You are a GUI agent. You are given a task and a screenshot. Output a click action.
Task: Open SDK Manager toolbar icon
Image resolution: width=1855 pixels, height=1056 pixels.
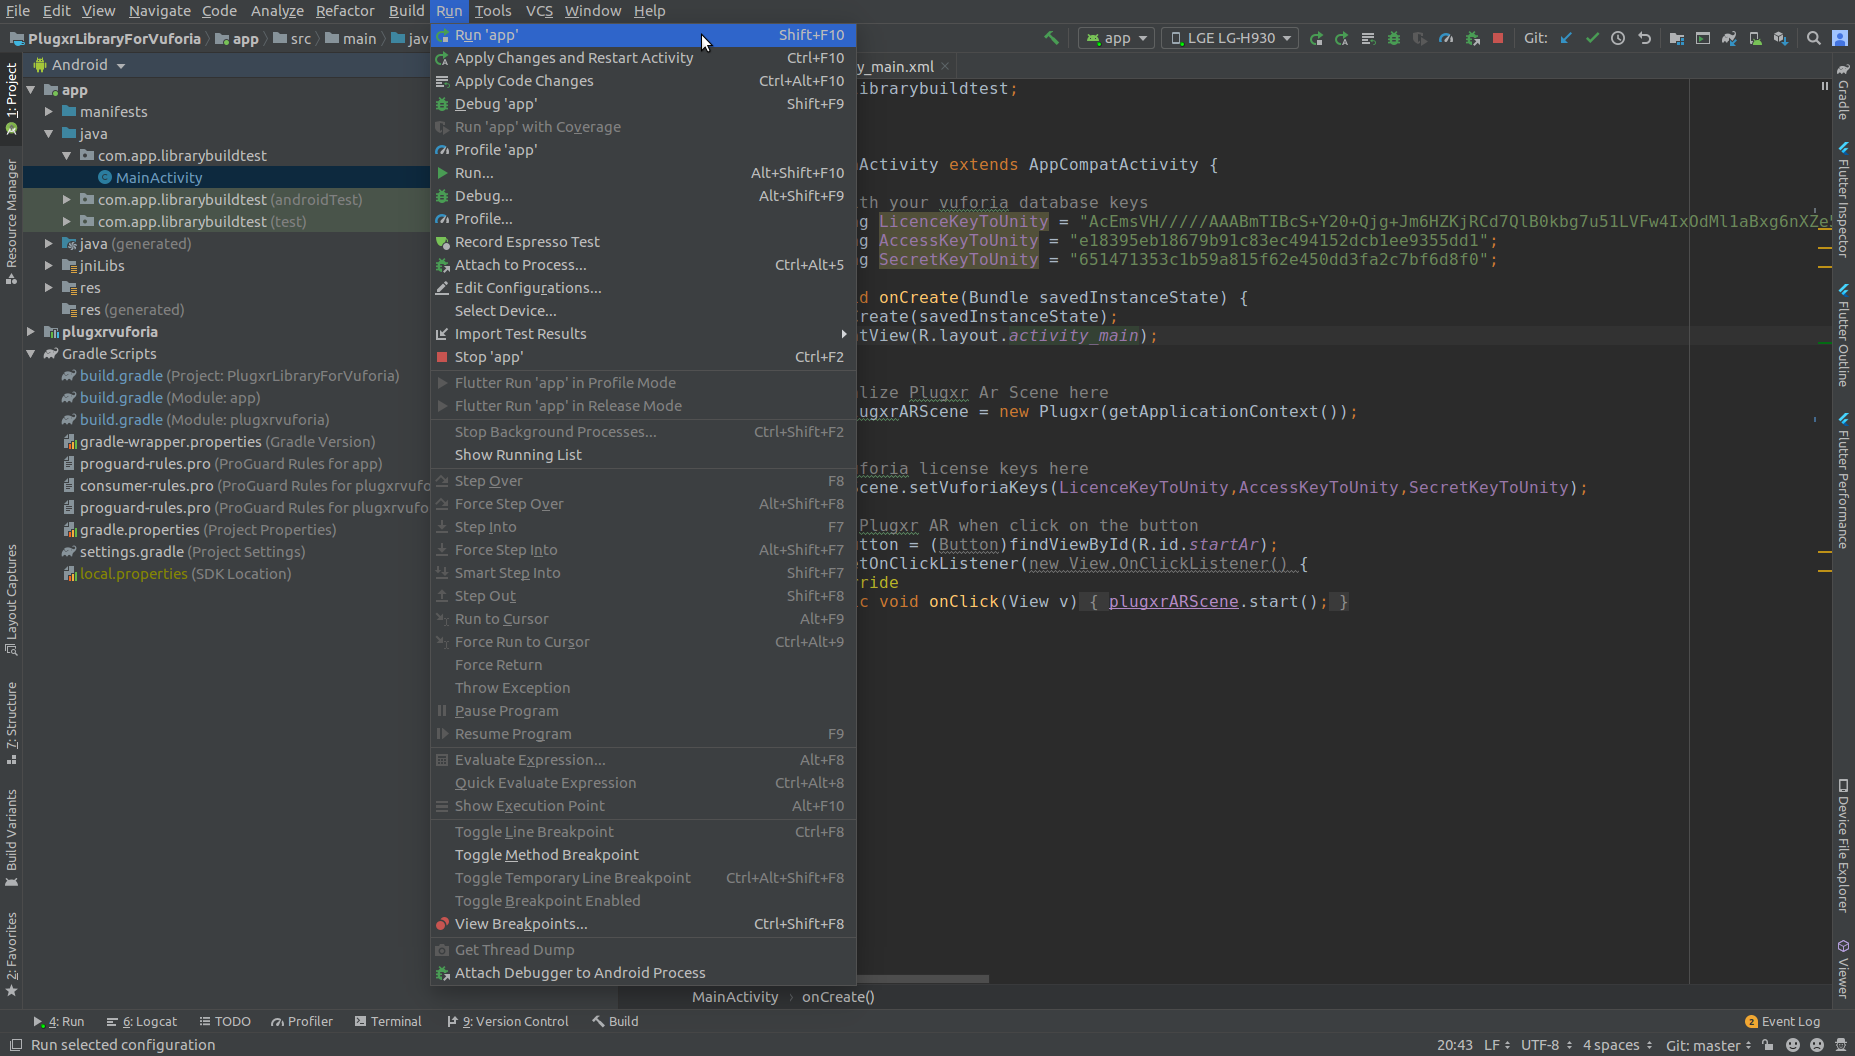1781,38
